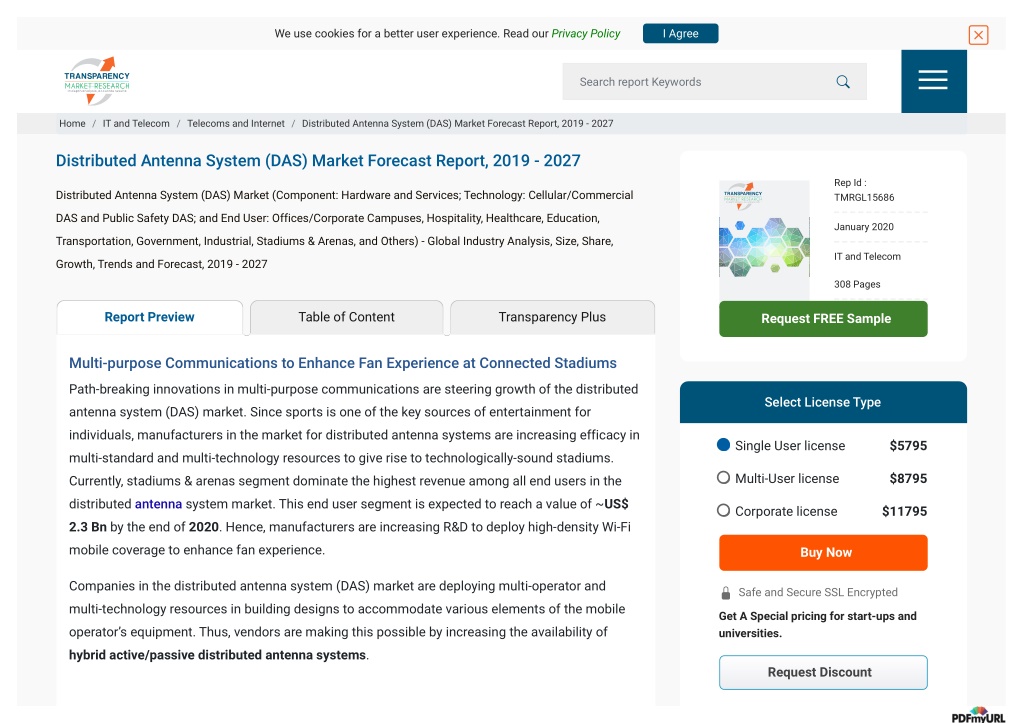1024x723 pixels.
Task: Click Request FREE Sample button
Action: click(x=823, y=319)
